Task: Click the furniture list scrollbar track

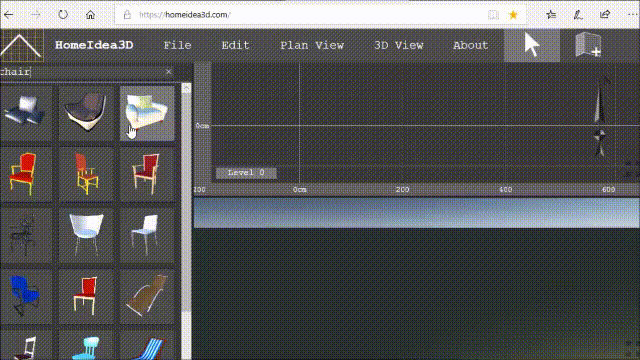Action: tap(186, 335)
